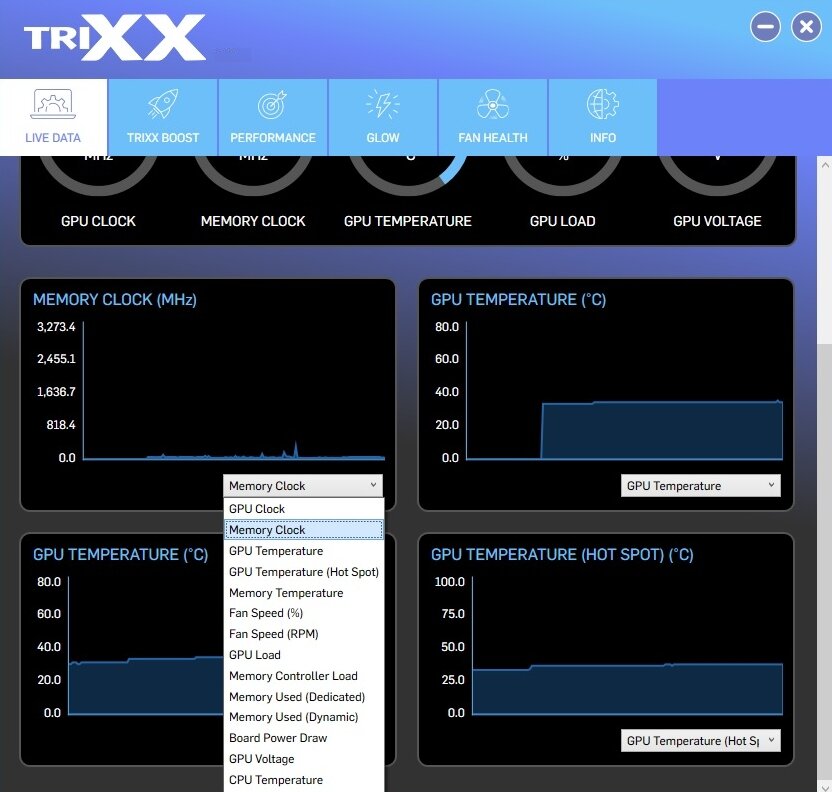The height and width of the screenshot is (792, 832).
Task: Open Fan Health via the fan icon
Action: [x=493, y=103]
